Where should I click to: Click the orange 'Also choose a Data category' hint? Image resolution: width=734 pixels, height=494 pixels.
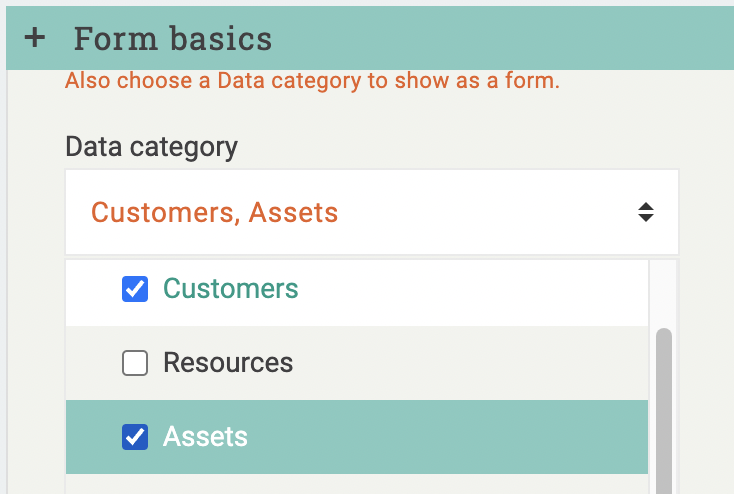tap(312, 81)
